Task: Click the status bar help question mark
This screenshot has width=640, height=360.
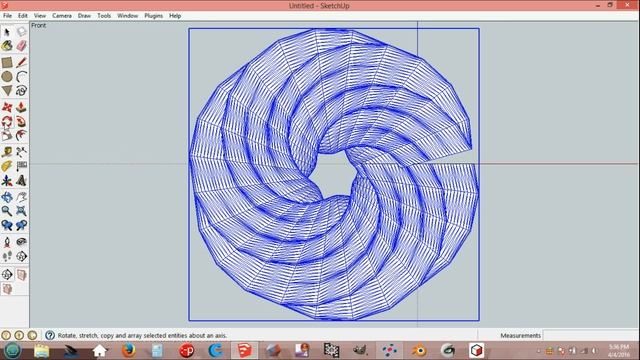Action: [x=50, y=335]
